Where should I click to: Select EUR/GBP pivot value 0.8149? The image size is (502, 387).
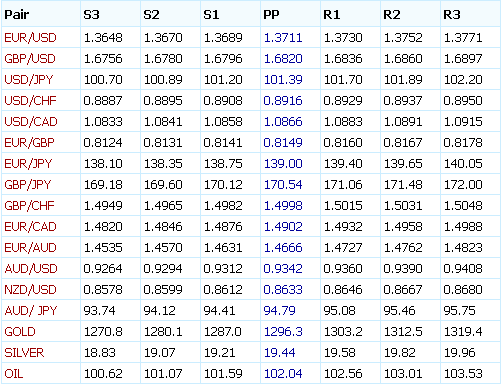(x=283, y=143)
